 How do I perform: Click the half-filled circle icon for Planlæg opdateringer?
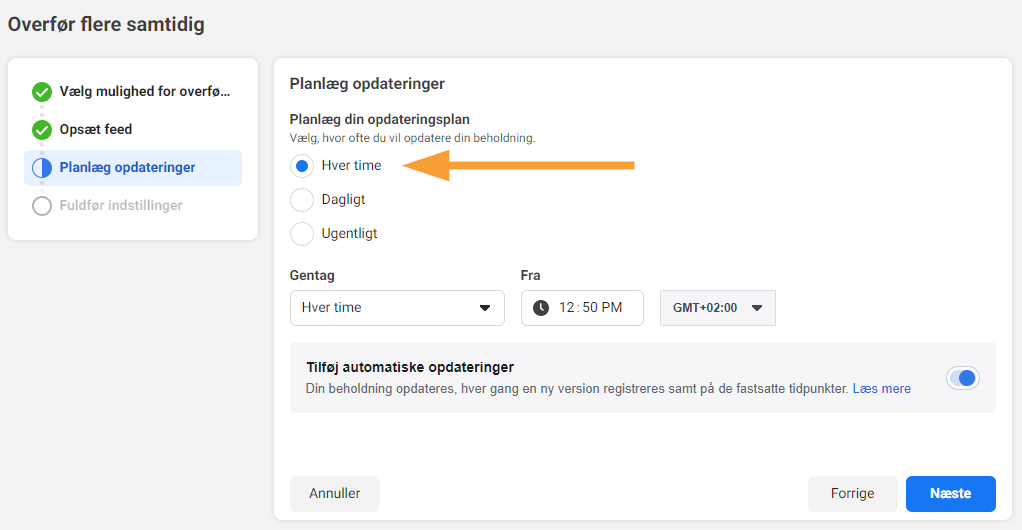click(42, 168)
